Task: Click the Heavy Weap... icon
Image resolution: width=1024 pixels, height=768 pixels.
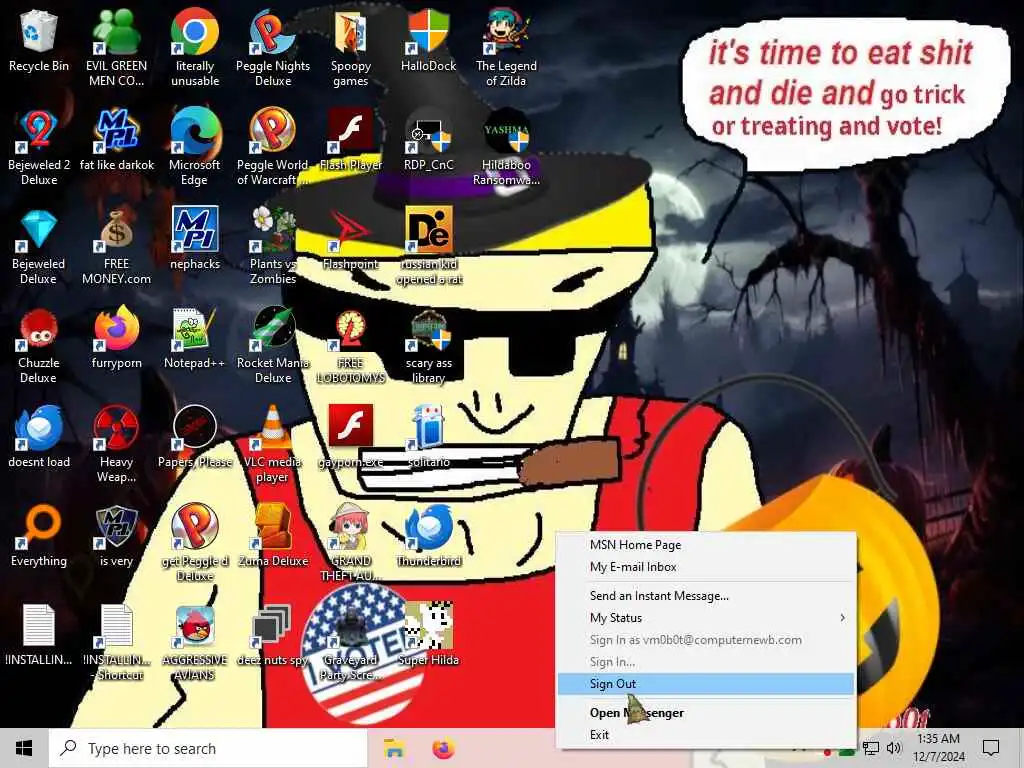Action: [116, 444]
